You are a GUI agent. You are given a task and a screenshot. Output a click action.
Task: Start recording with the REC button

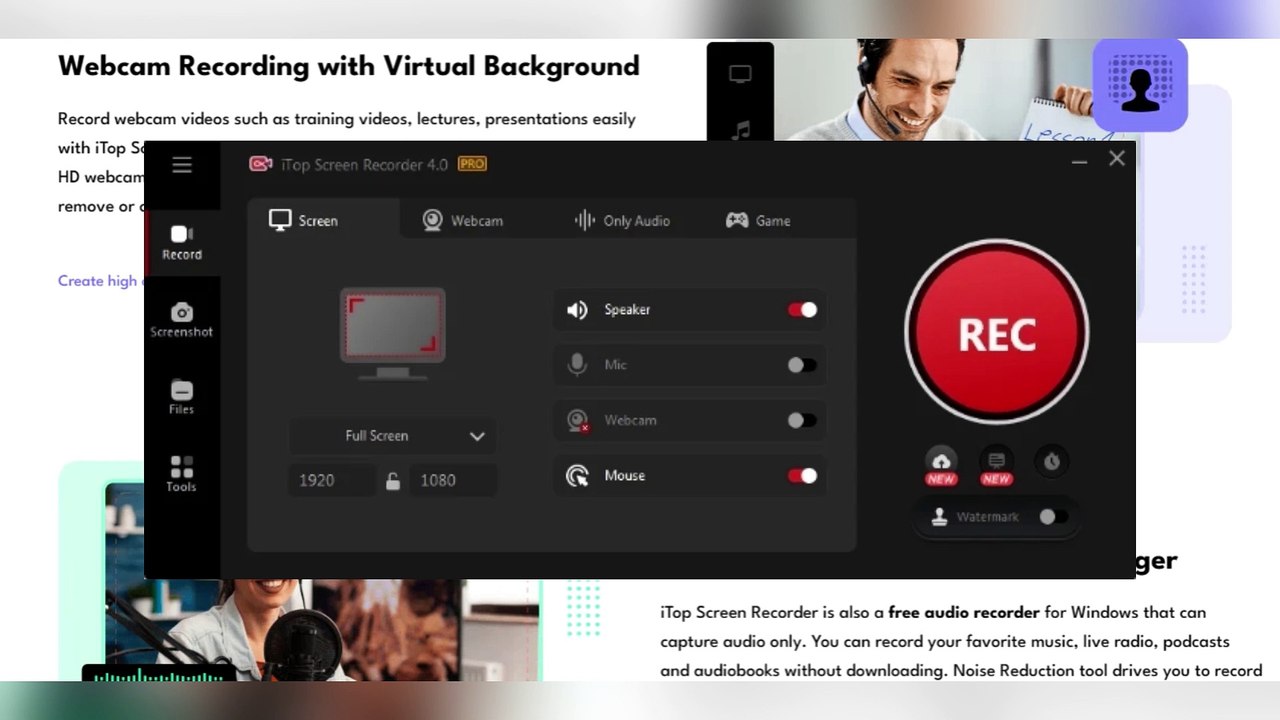click(x=996, y=333)
